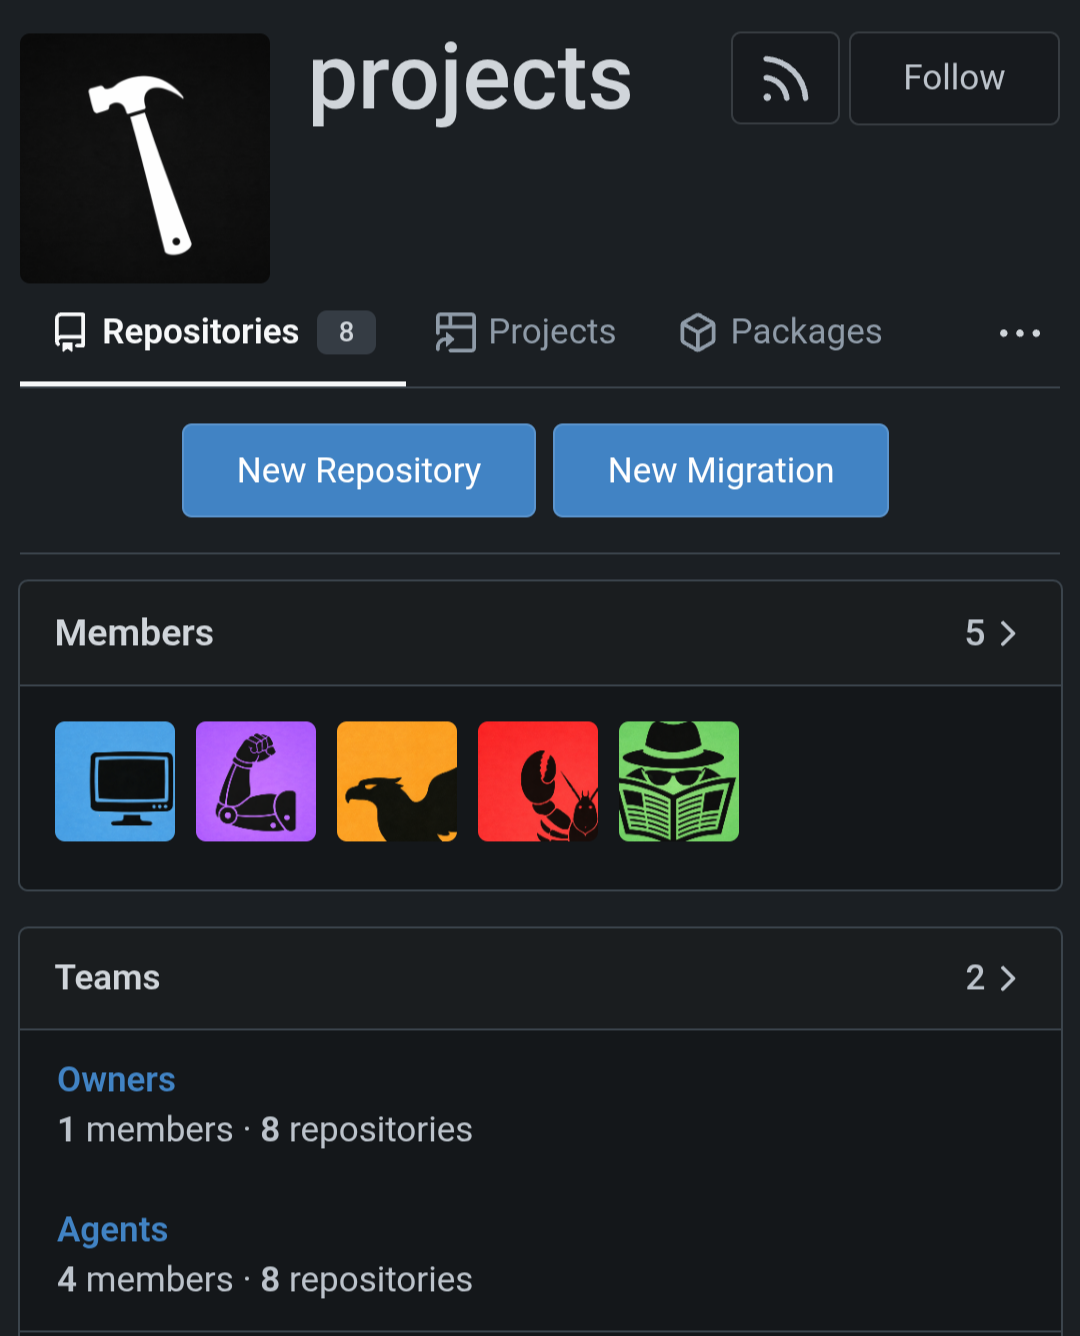Expand the teams list via 2 chevron
Image resolution: width=1080 pixels, height=1336 pixels.
click(x=991, y=977)
